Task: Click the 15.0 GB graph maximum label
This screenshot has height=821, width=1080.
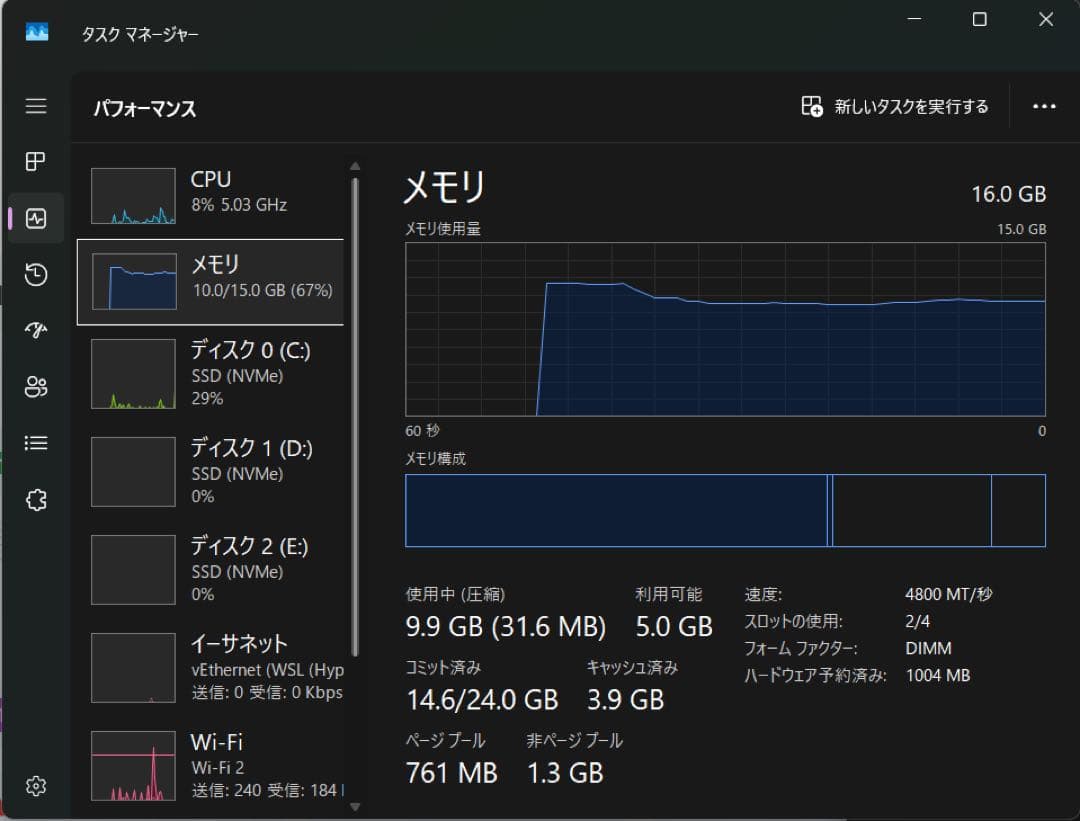Action: point(1021,229)
